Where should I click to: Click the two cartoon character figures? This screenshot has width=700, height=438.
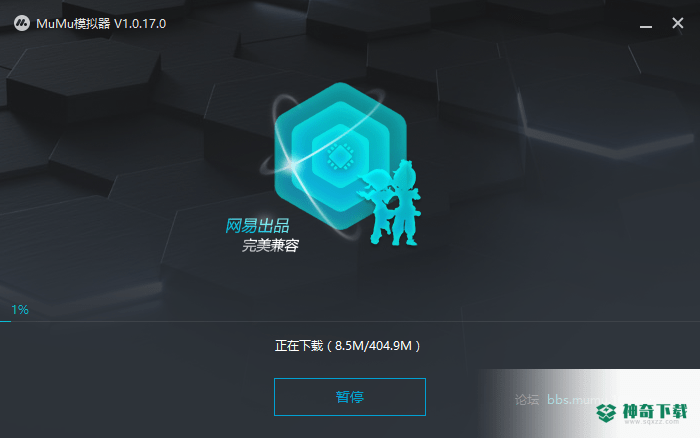[389, 203]
